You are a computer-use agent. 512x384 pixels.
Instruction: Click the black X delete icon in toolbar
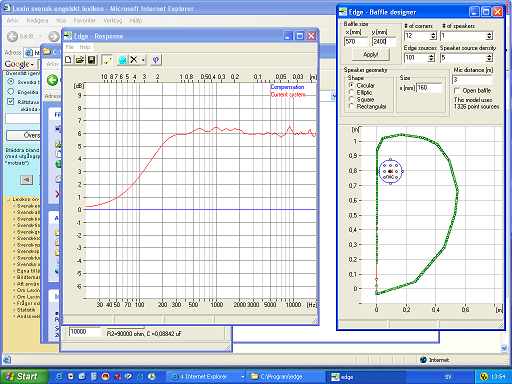point(134,60)
